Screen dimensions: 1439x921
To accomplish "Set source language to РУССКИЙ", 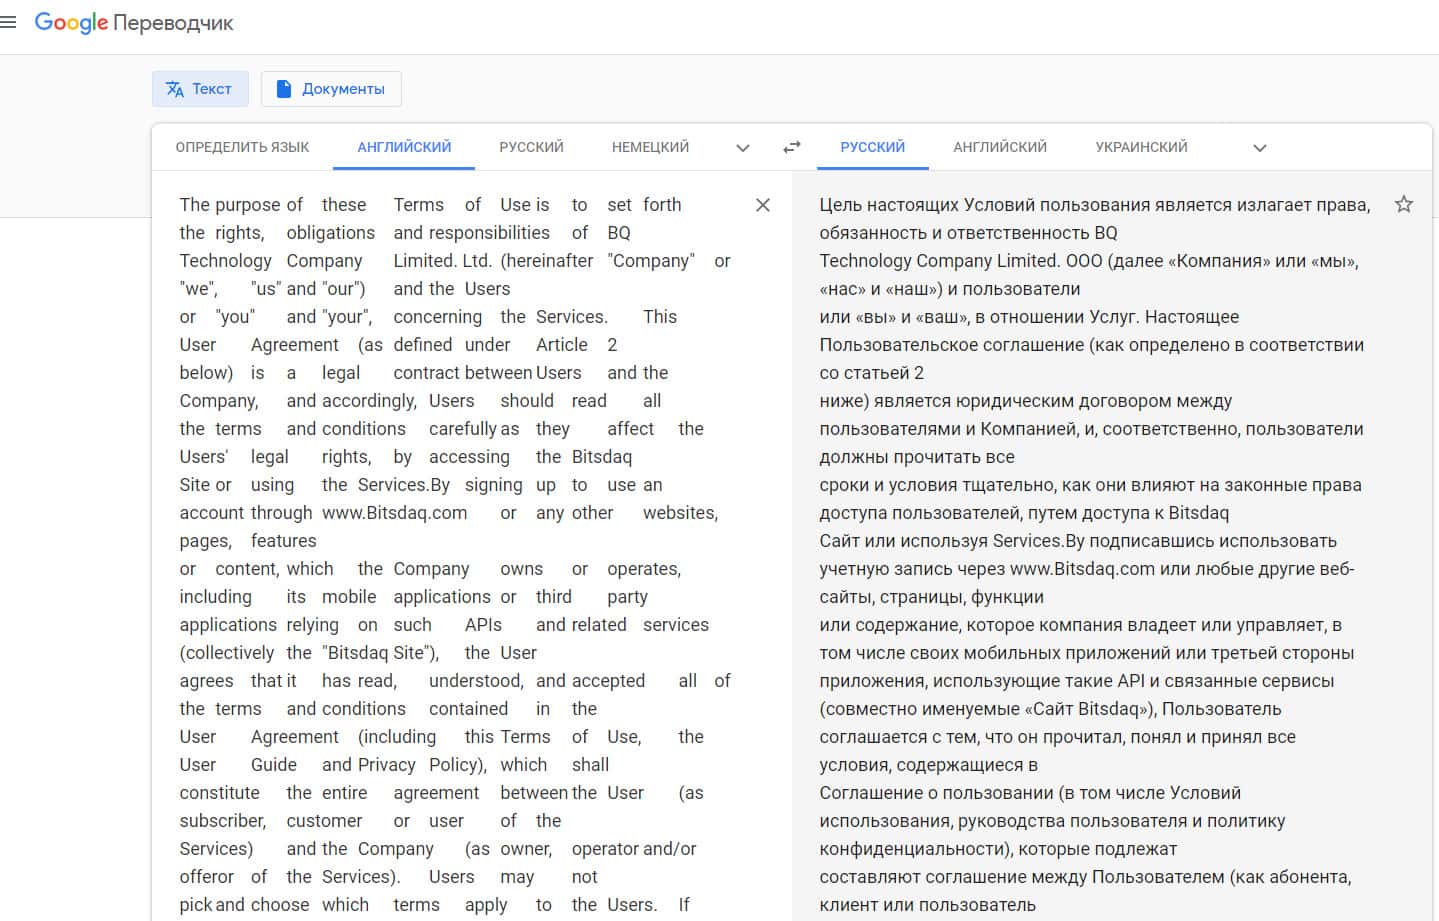I will (x=531, y=147).
